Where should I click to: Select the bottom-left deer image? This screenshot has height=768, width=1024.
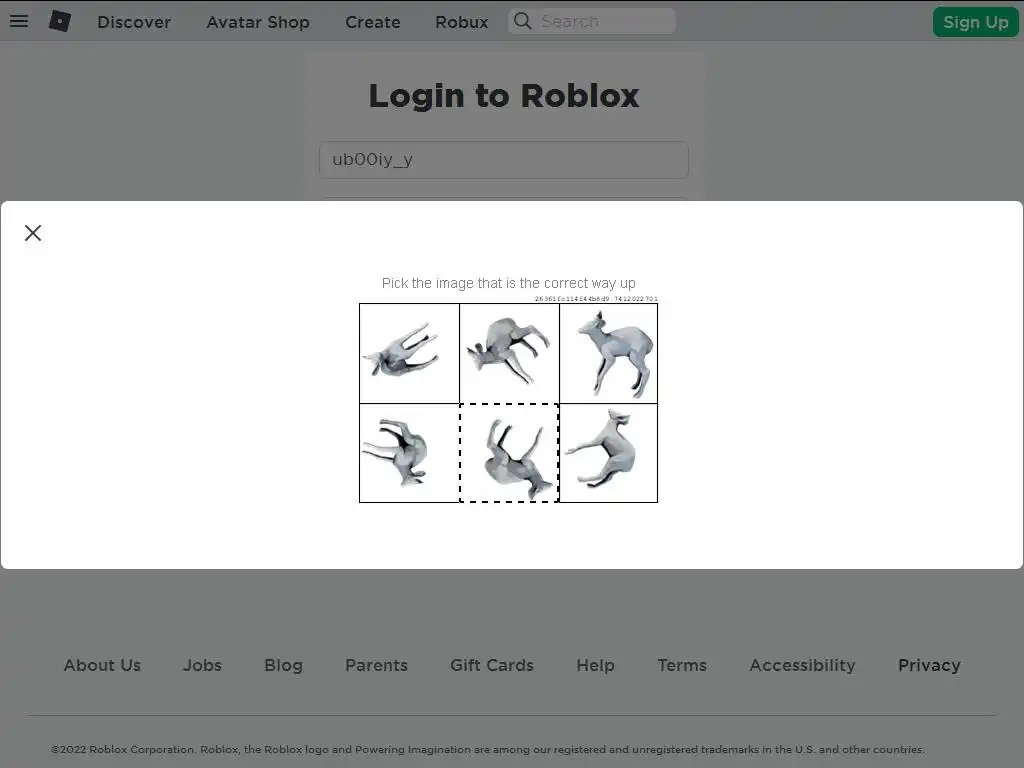tap(409, 453)
